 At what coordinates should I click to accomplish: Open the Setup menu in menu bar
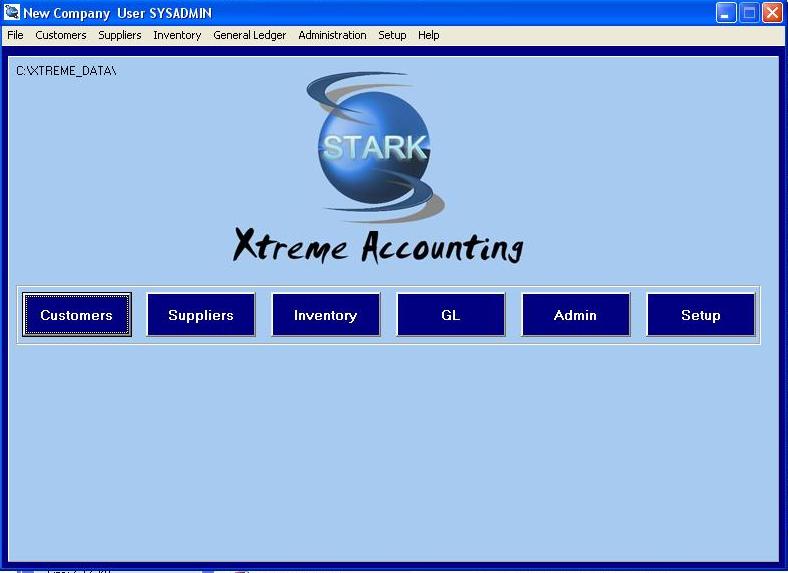pyautogui.click(x=392, y=35)
